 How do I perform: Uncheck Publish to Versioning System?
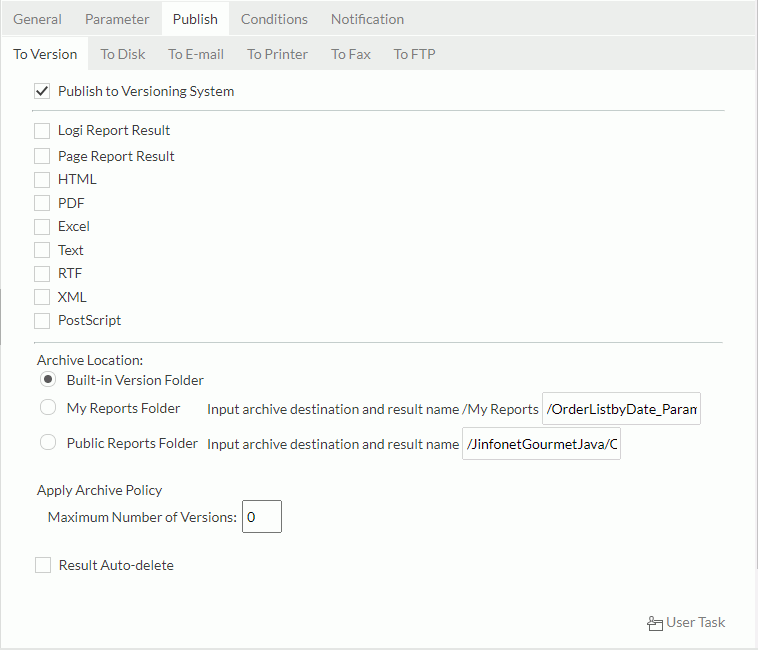click(42, 91)
